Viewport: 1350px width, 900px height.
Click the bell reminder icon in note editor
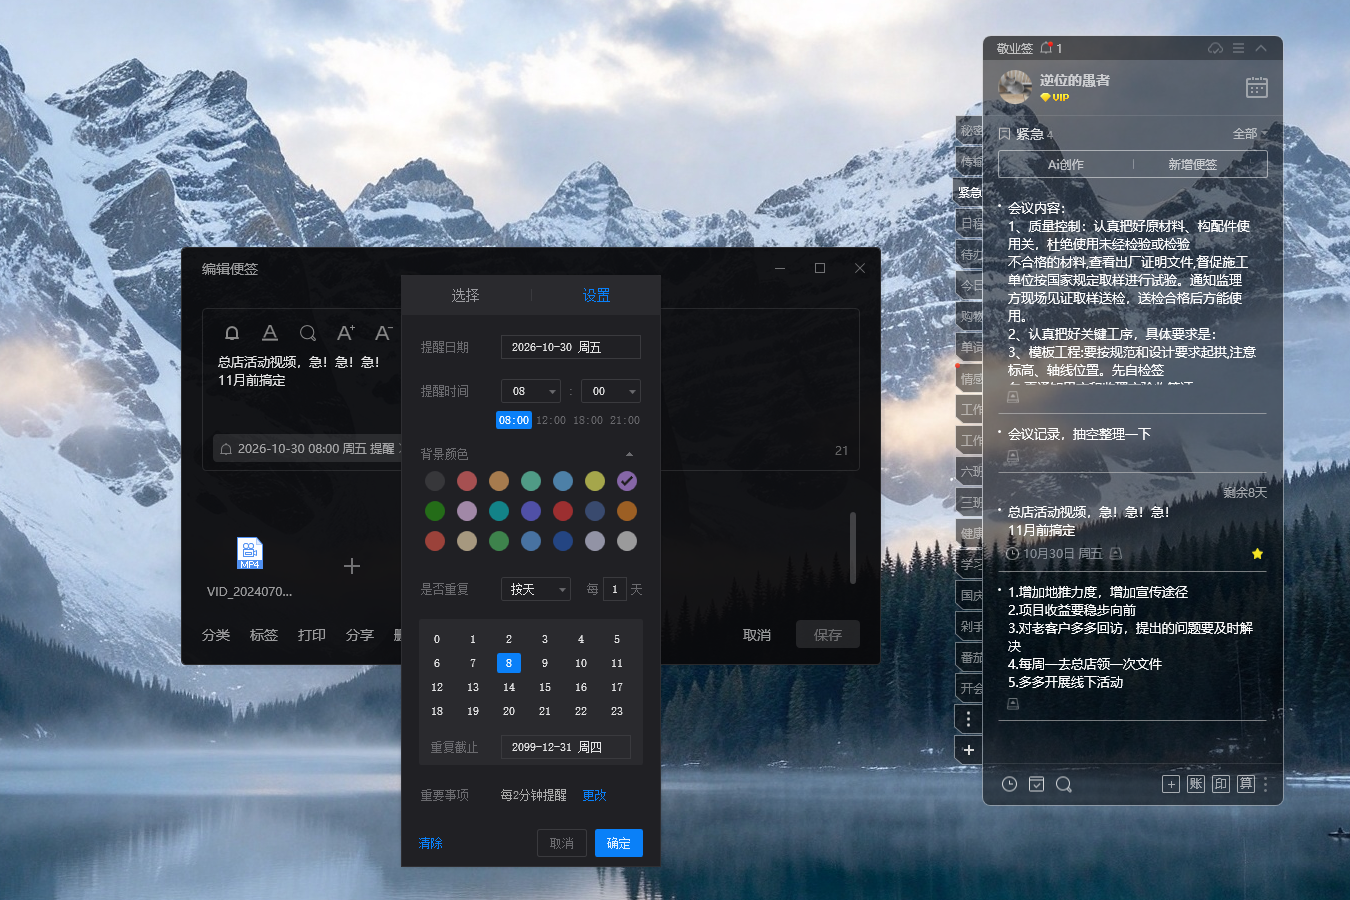point(232,333)
